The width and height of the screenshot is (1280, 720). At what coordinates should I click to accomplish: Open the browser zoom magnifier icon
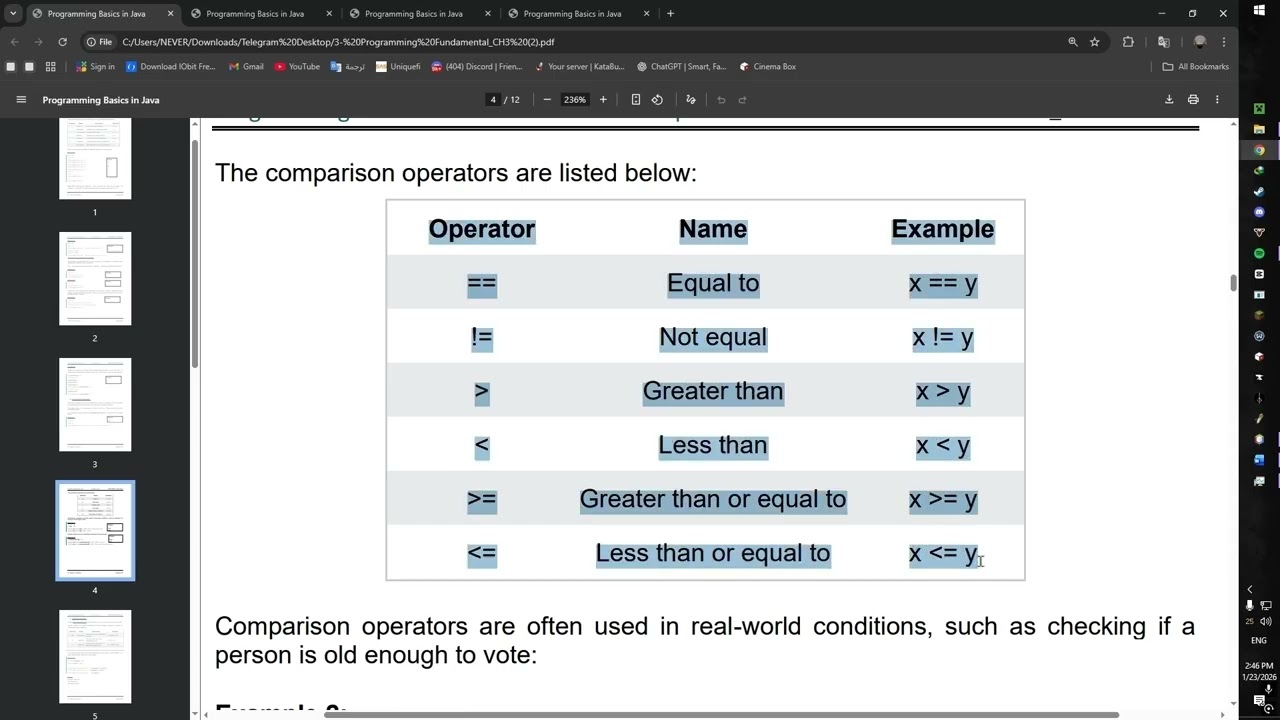tap(1073, 42)
